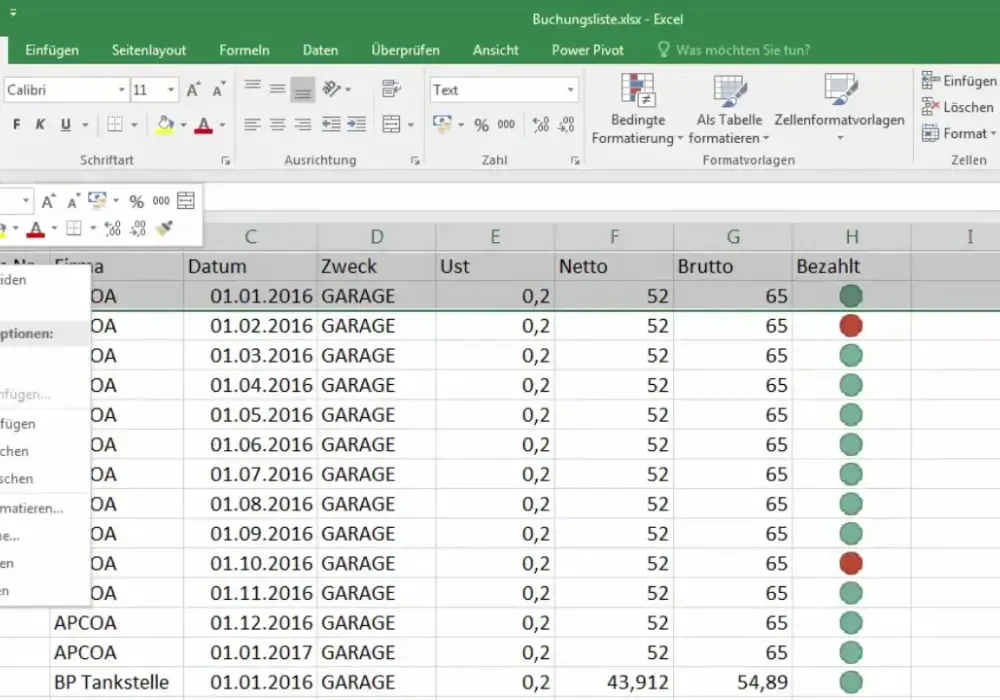Select the BP Tankstelle cell

[x=117, y=682]
